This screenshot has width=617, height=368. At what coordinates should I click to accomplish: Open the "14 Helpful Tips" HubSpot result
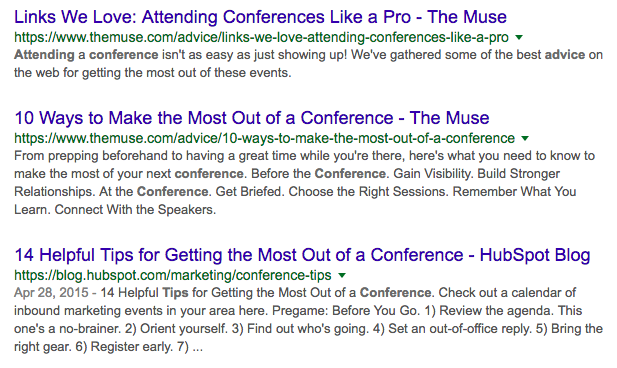302,255
